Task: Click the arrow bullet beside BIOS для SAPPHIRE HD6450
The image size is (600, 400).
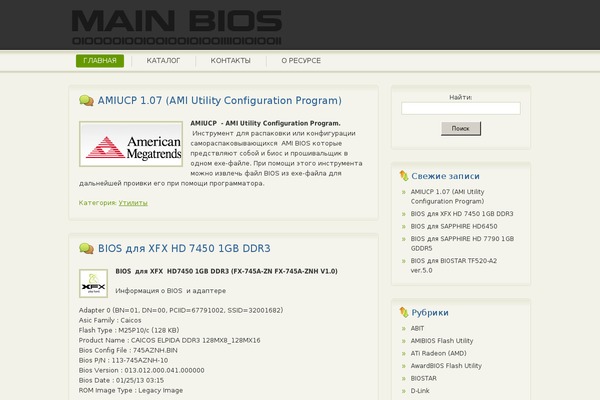Action: [x=404, y=227]
